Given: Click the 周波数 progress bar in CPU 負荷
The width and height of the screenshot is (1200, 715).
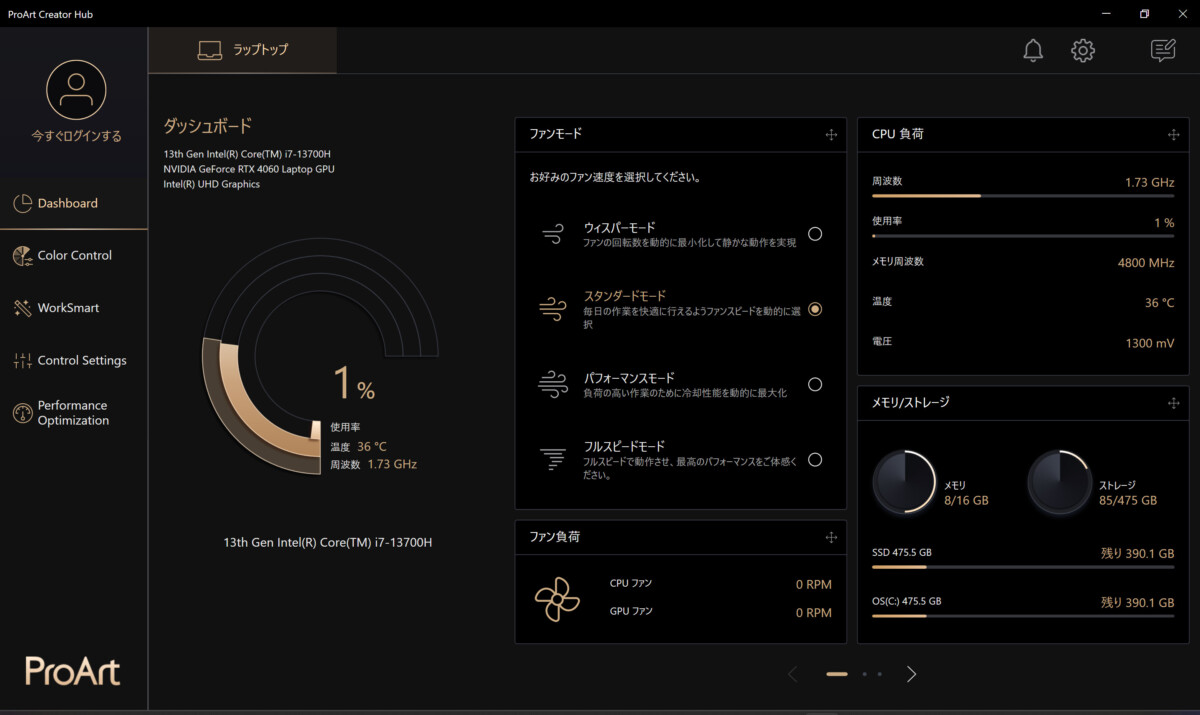Looking at the screenshot, I should tap(1023, 196).
